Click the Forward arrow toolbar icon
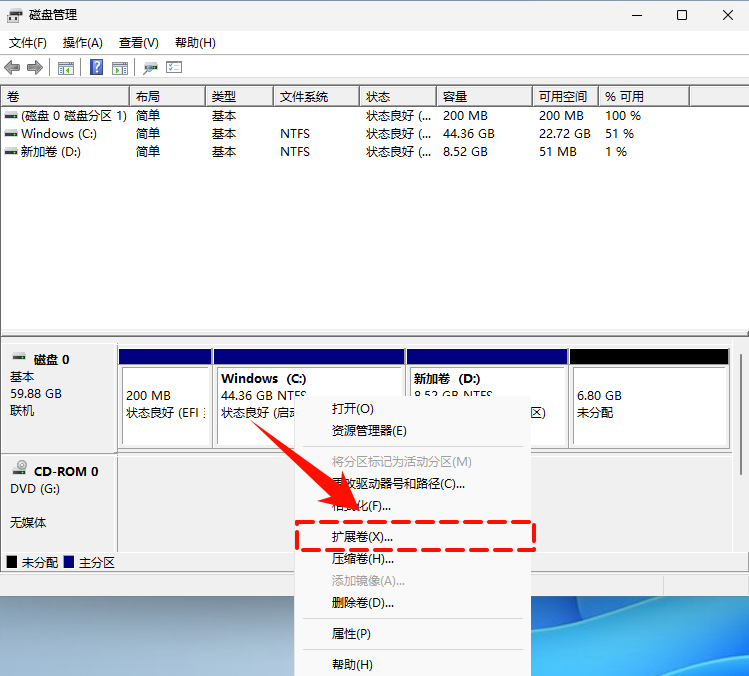This screenshot has height=676, width=749. point(35,68)
